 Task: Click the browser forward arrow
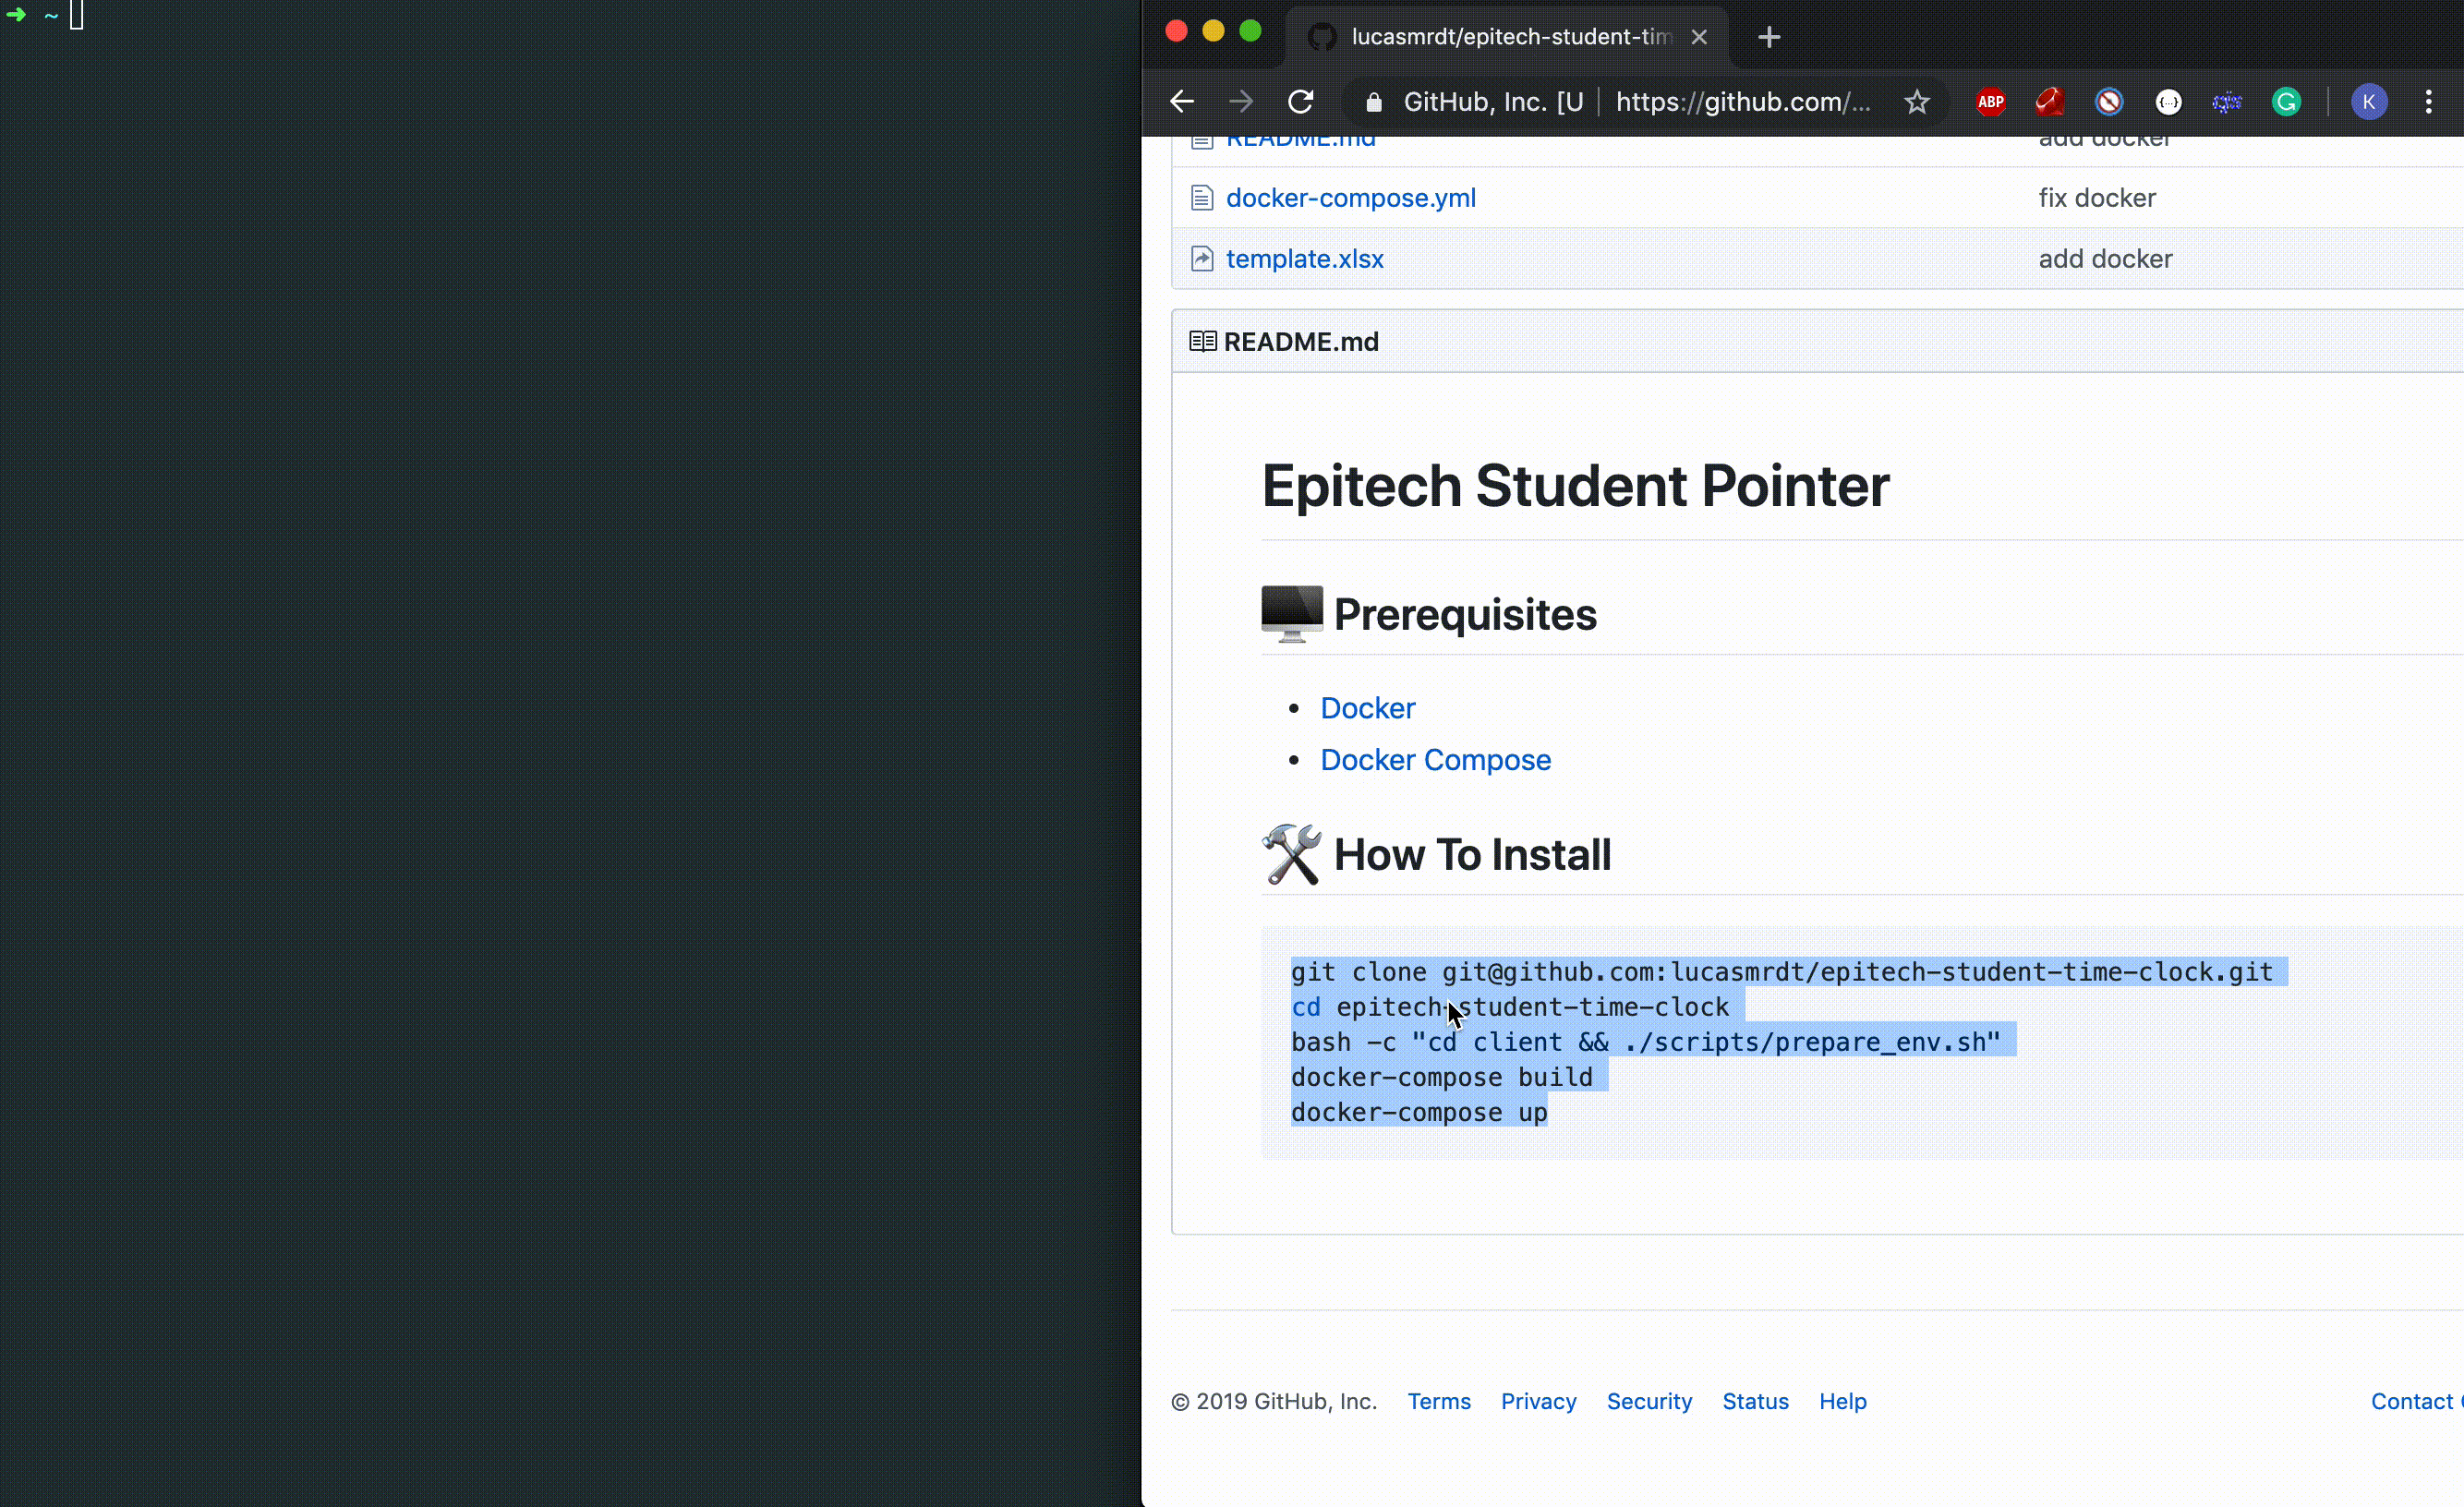(x=1240, y=102)
